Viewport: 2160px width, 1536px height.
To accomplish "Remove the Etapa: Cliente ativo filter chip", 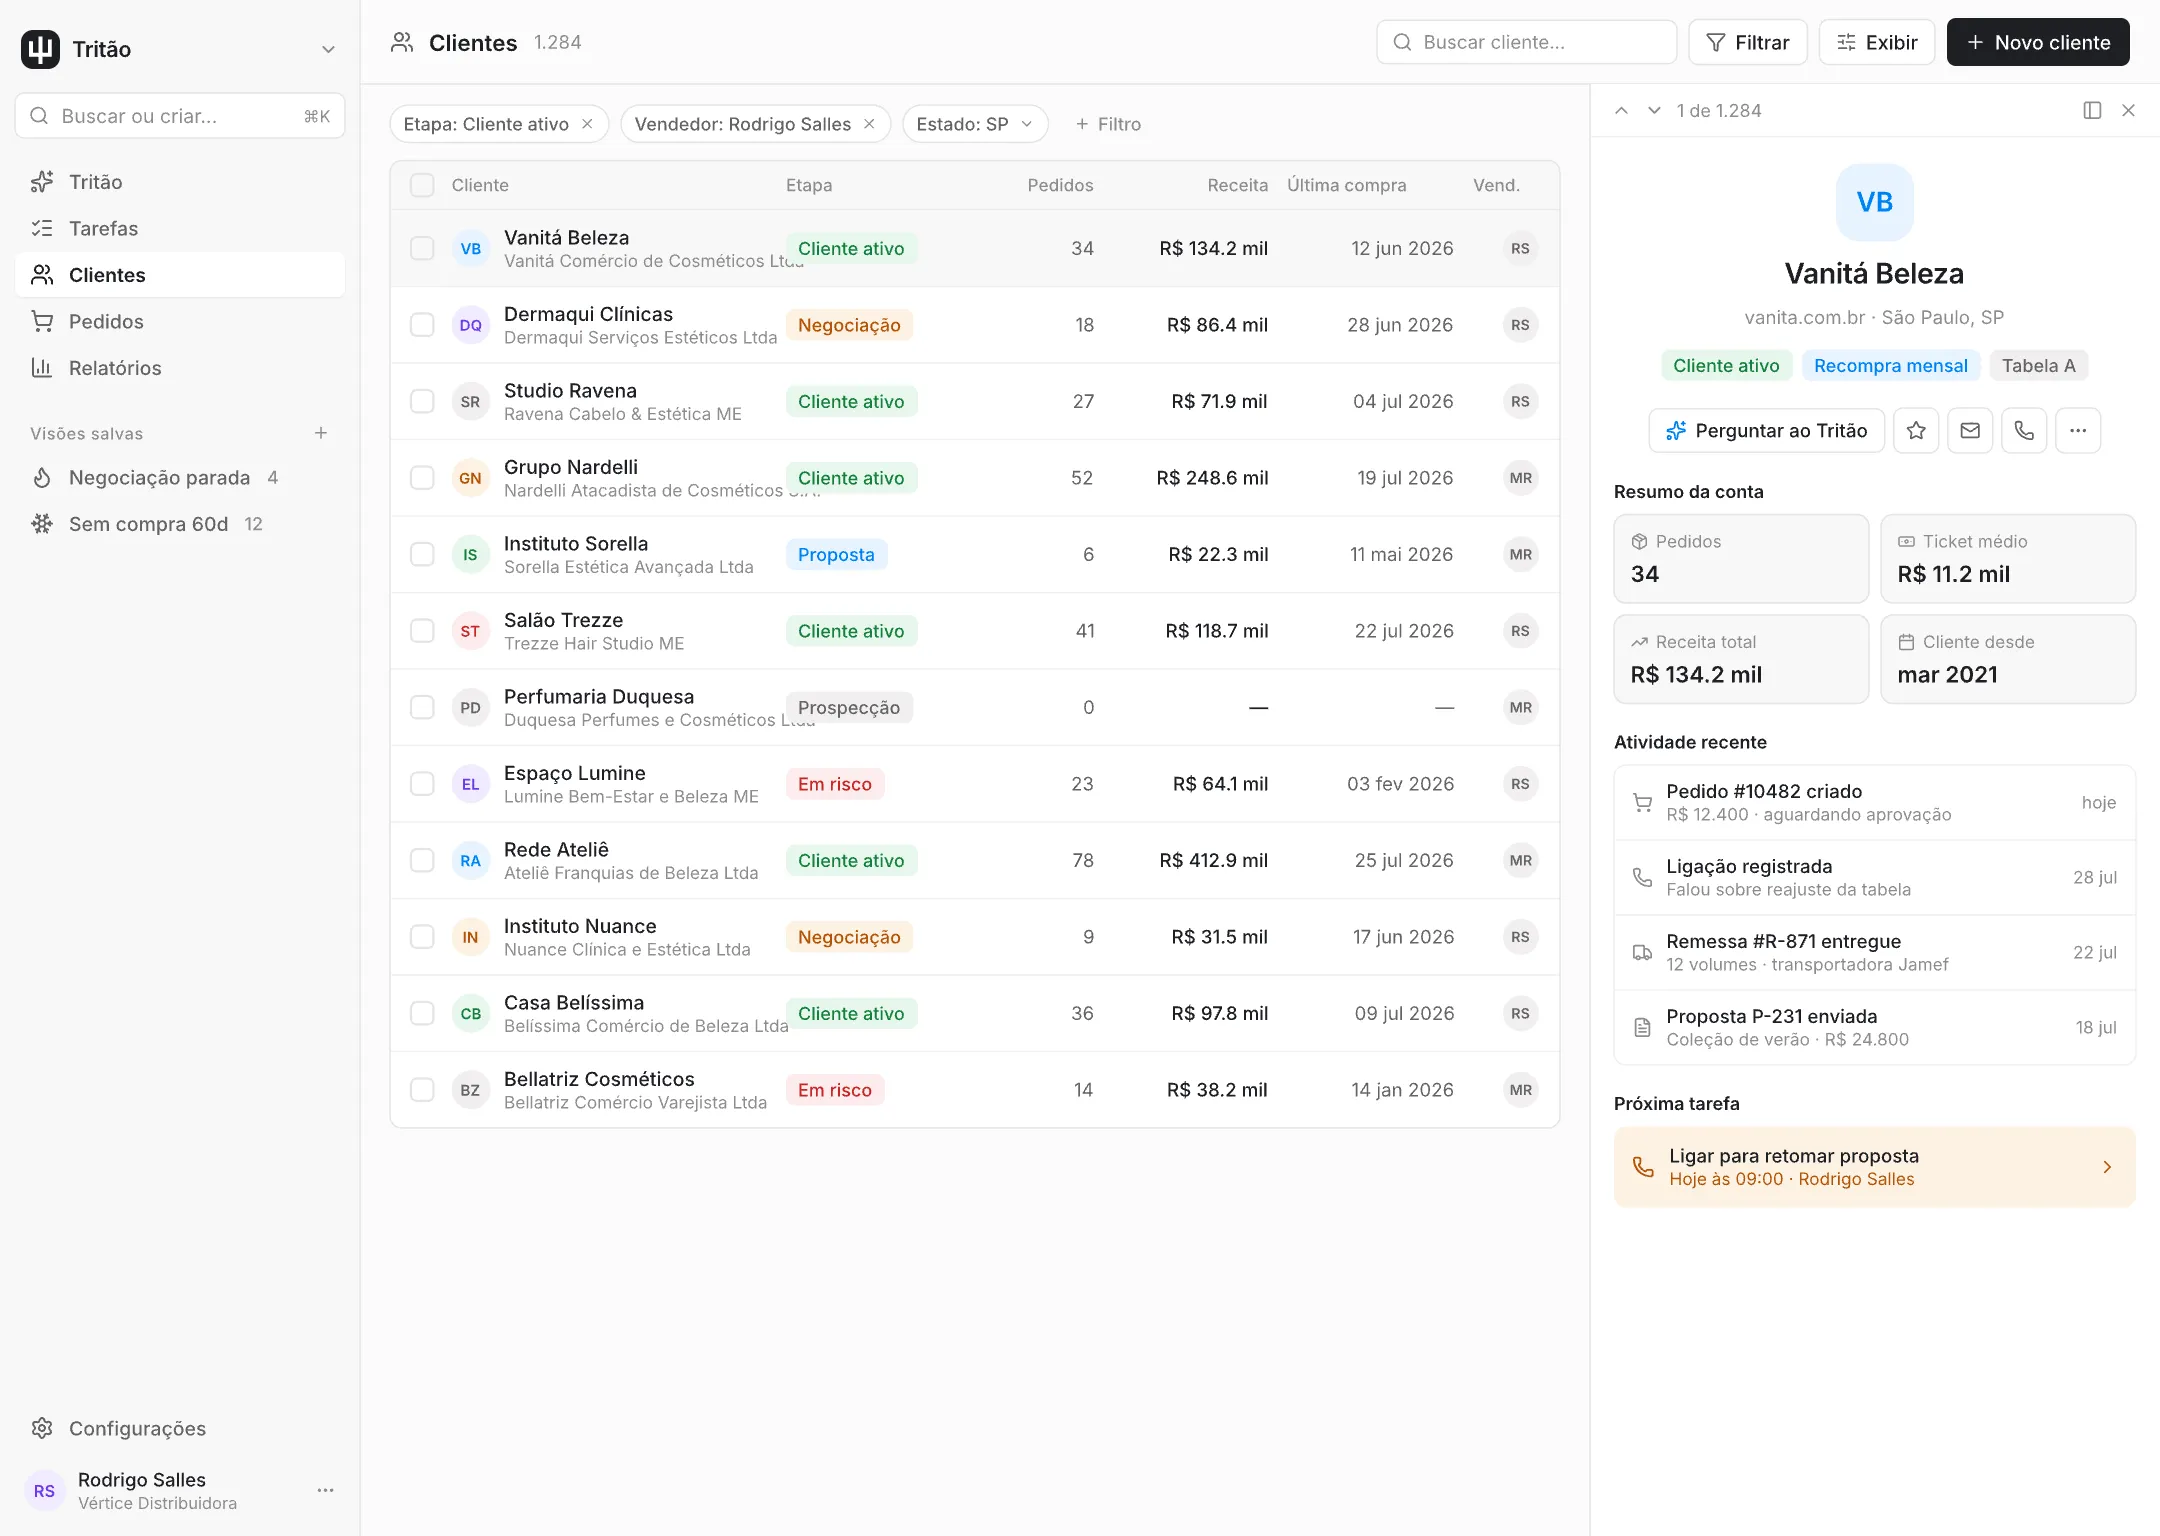I will click(588, 124).
